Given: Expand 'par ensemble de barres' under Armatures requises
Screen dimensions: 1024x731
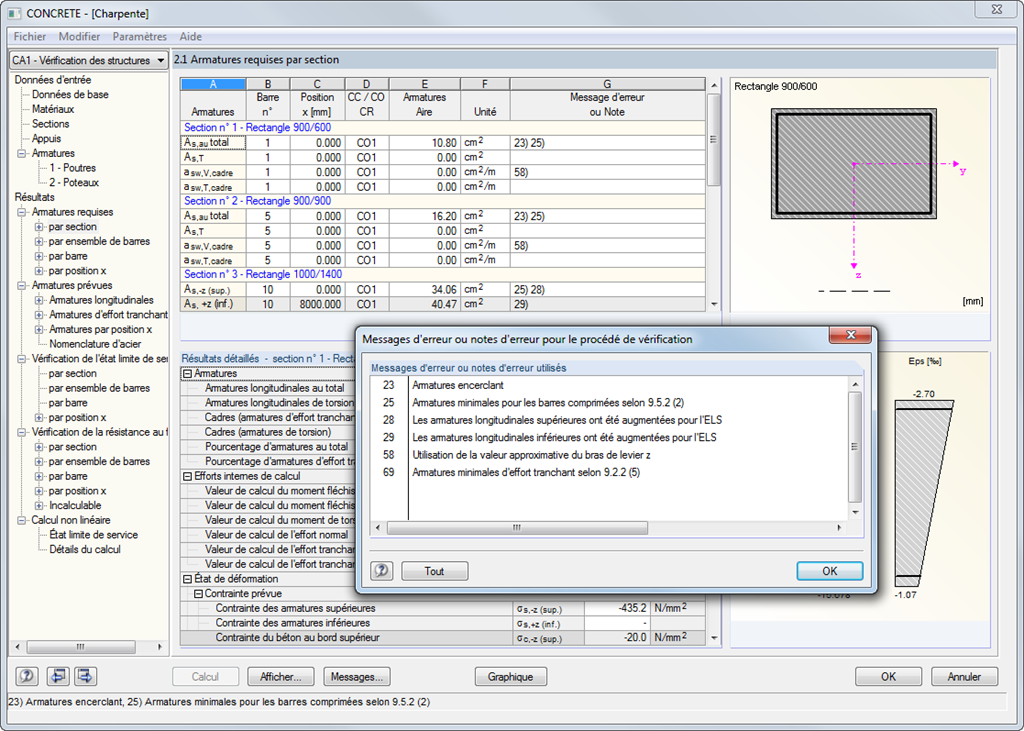Looking at the screenshot, I should (39, 242).
